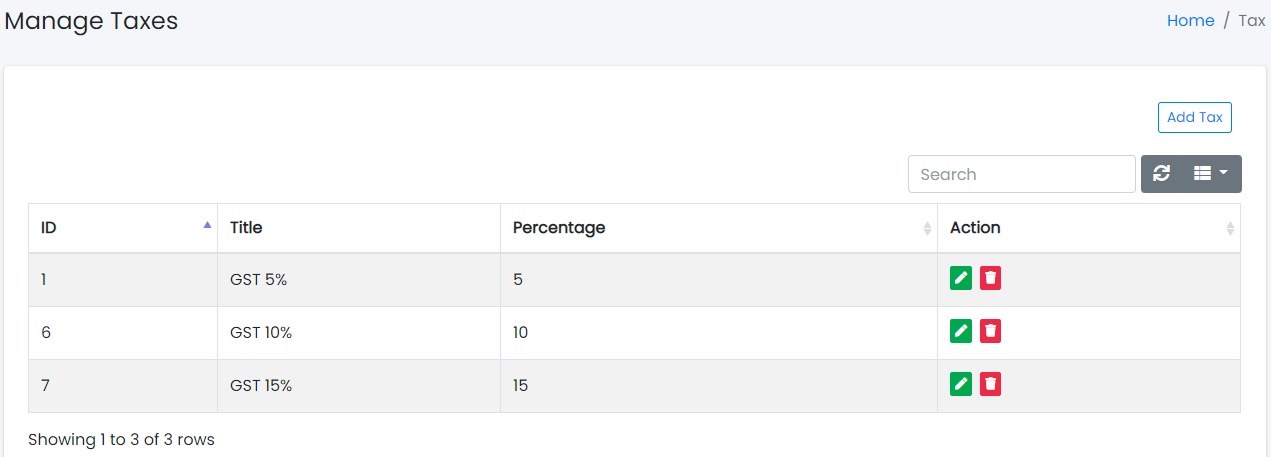This screenshot has height=457, width=1271.
Task: Click the Tax breadcrumb item
Action: [1252, 21]
